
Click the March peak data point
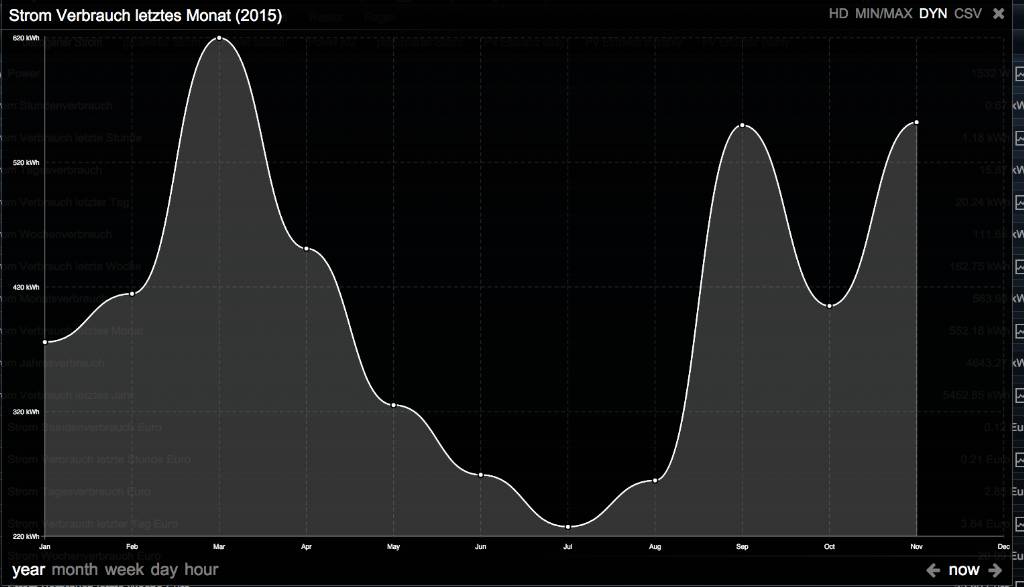coord(219,38)
